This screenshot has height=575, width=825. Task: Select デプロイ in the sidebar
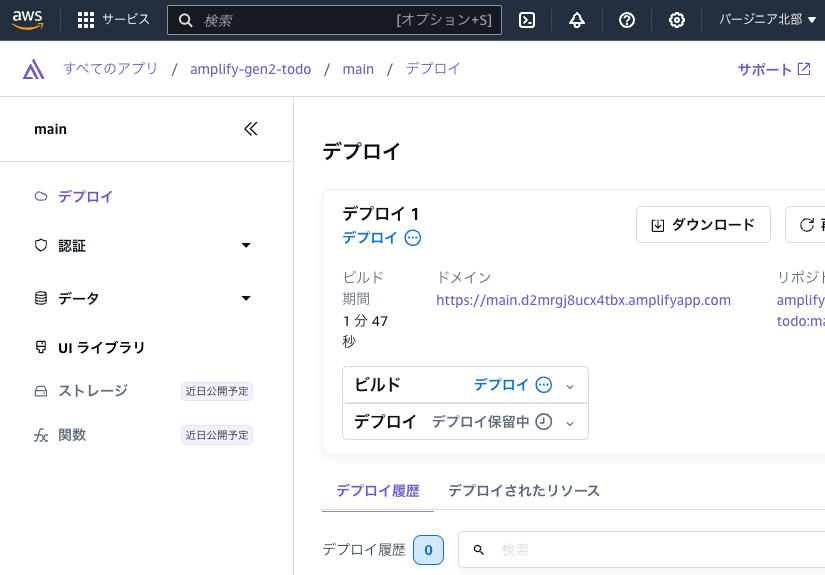click(x=85, y=197)
